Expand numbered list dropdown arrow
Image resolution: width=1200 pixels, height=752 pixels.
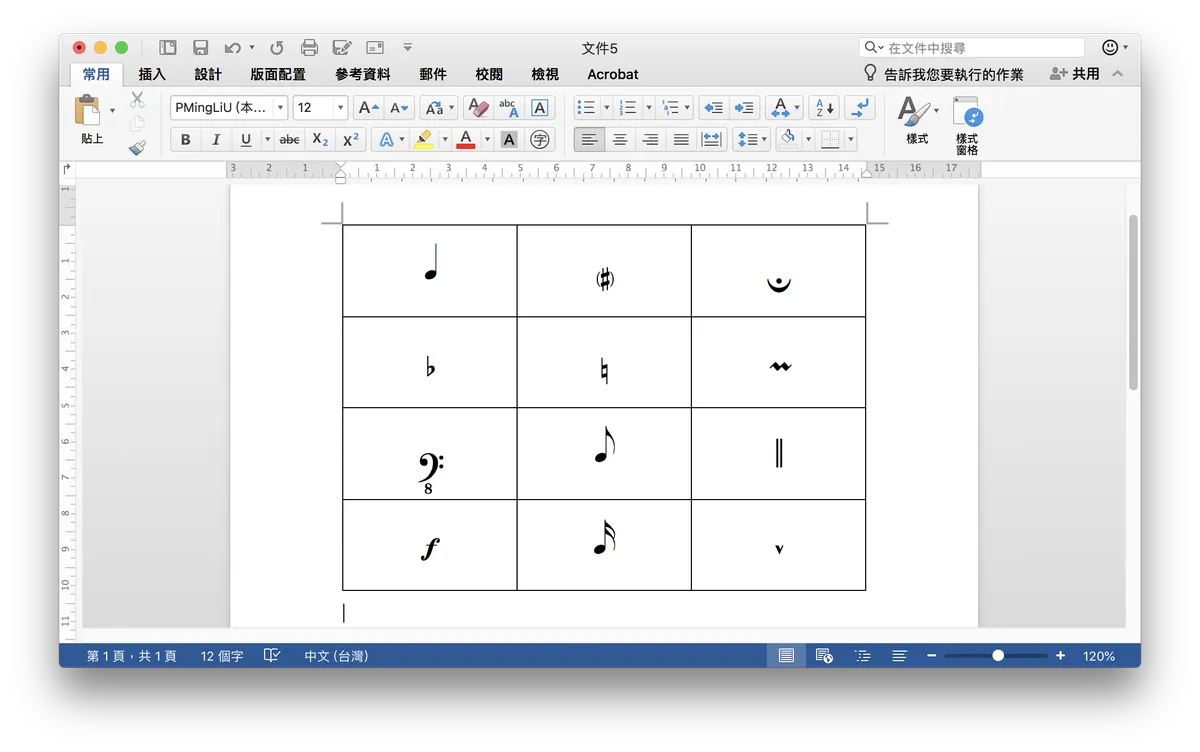[647, 108]
